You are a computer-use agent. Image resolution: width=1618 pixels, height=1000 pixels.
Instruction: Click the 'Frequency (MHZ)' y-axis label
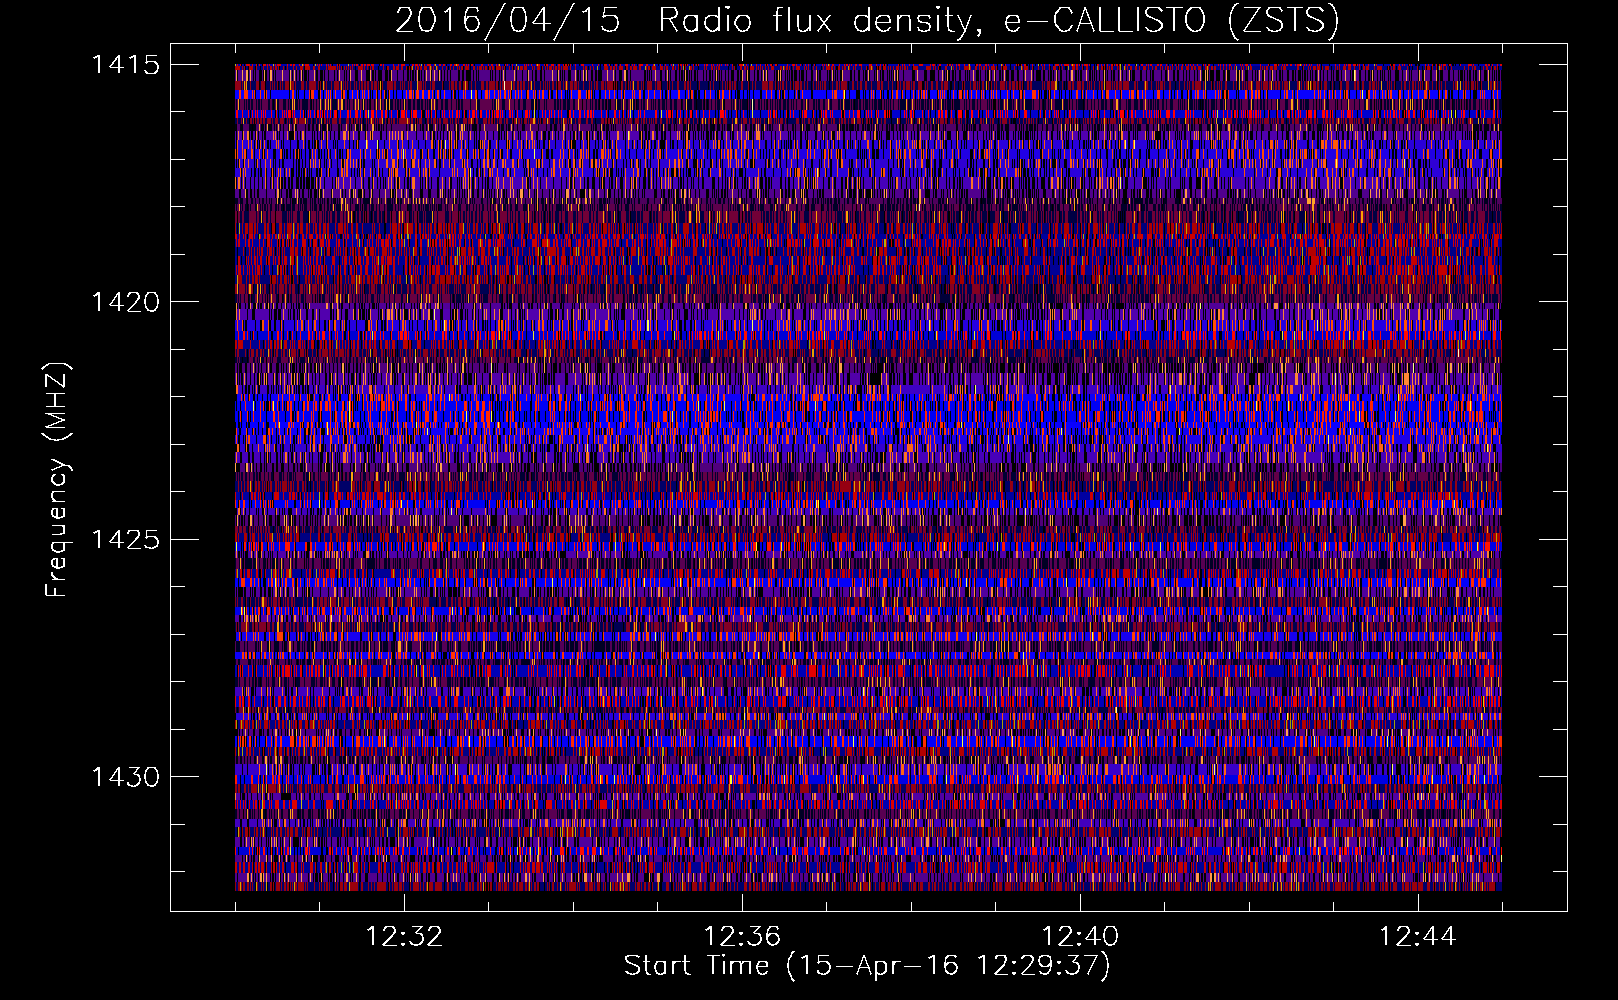pos(58,480)
